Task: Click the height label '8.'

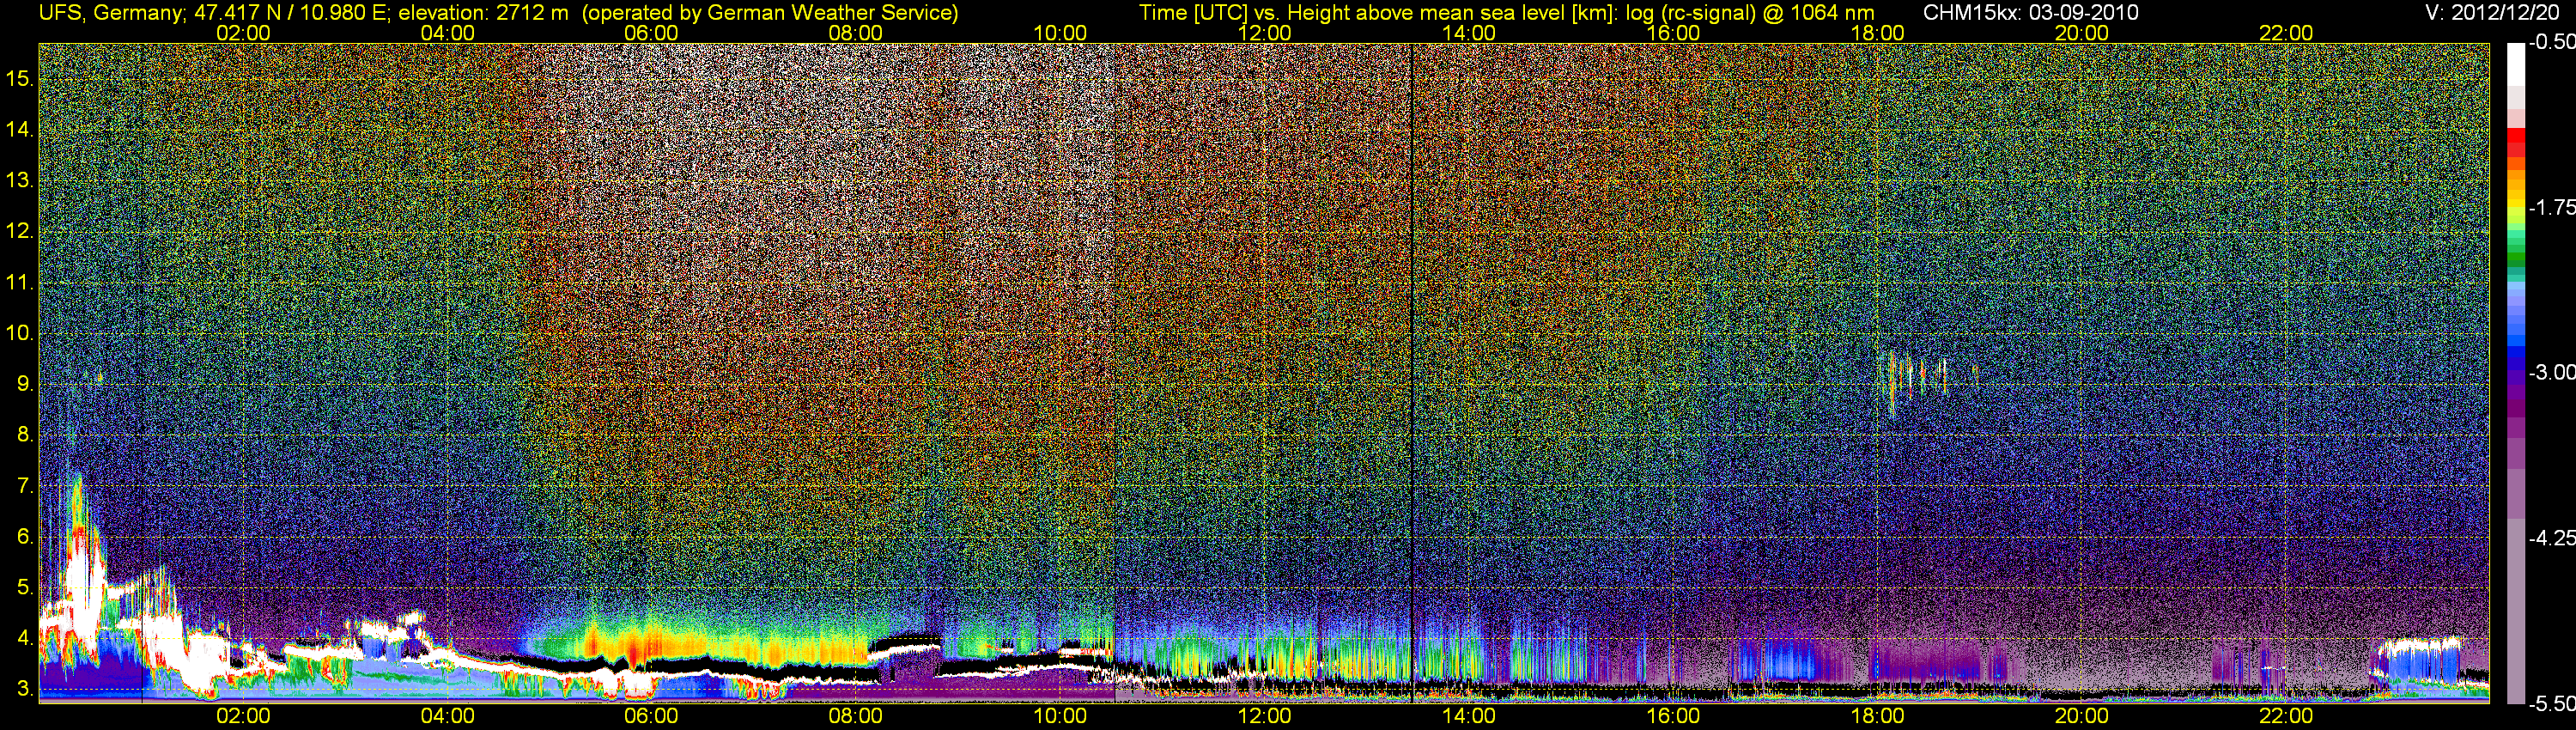Action: tap(25, 435)
